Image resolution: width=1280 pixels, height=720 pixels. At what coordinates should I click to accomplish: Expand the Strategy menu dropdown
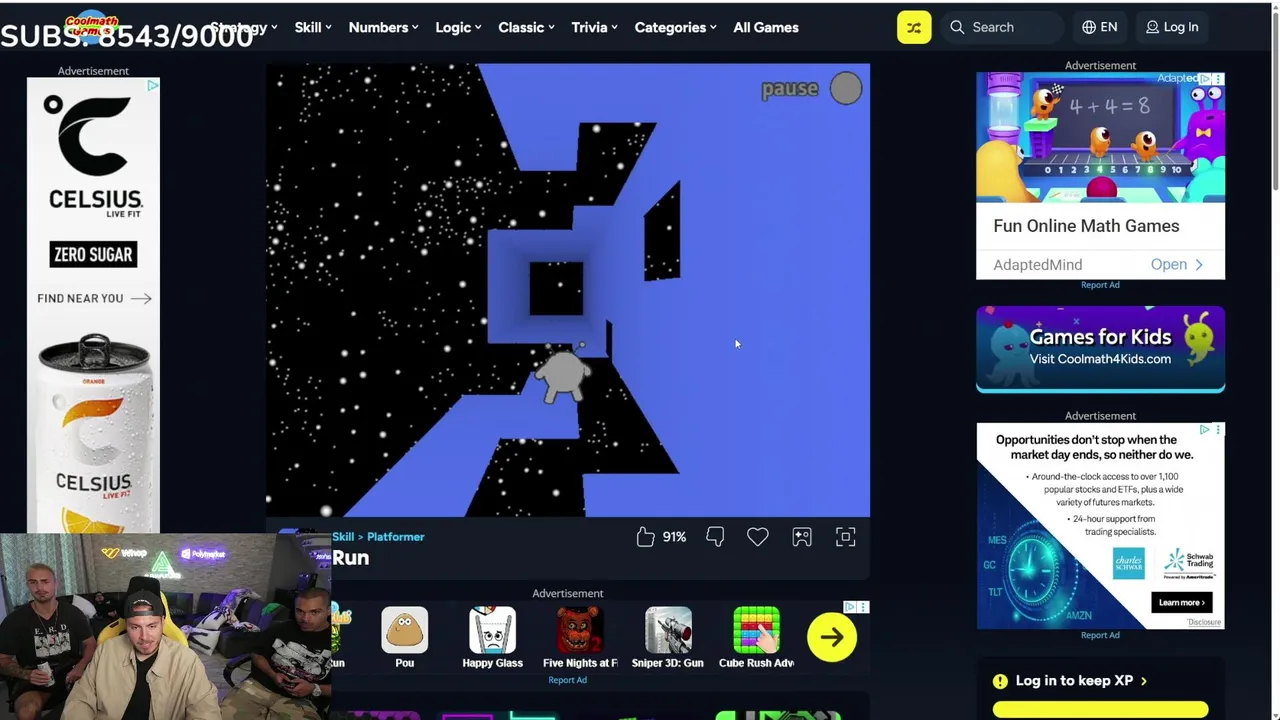(x=244, y=27)
